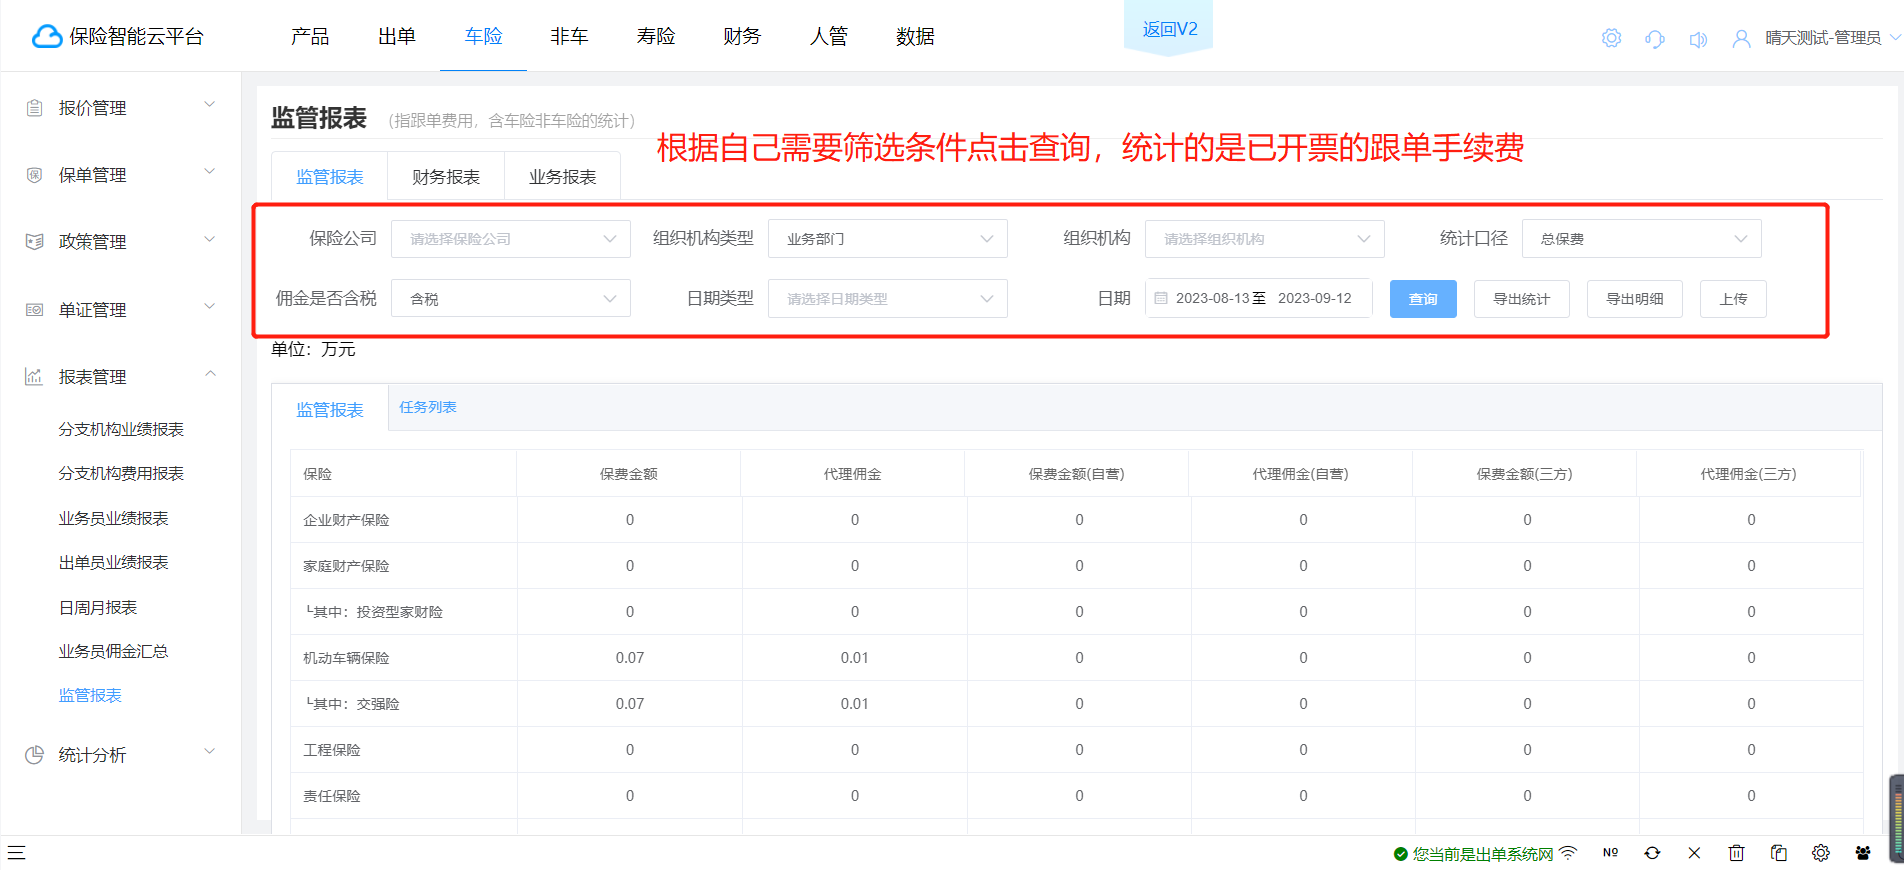Expand the 统计分析 menu chevron

coord(210,751)
